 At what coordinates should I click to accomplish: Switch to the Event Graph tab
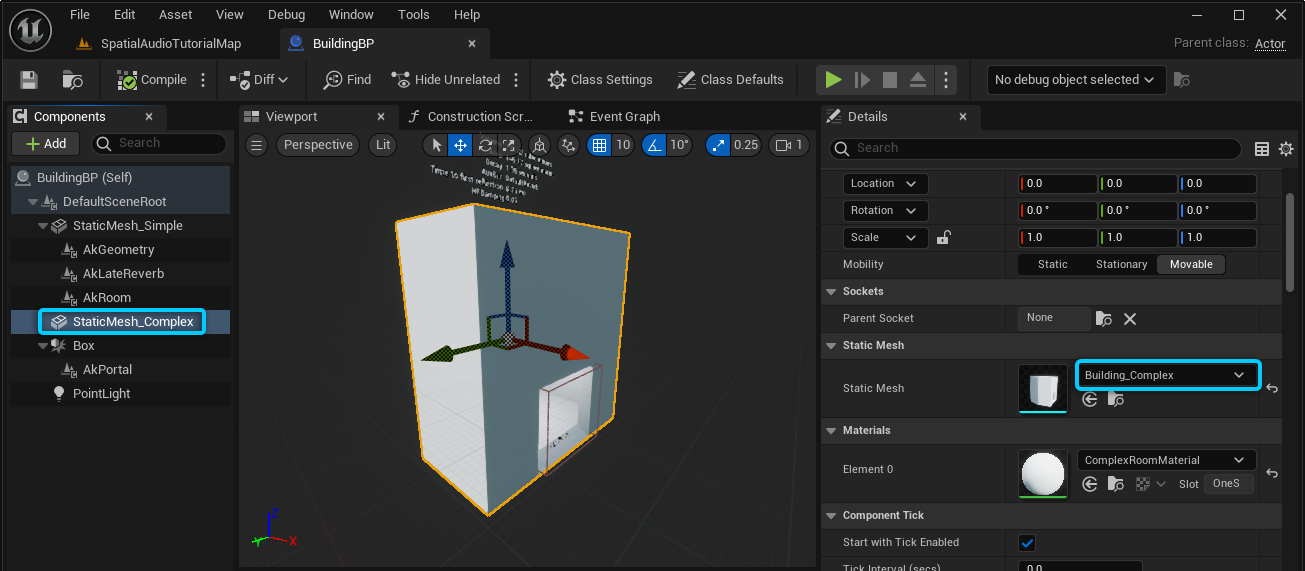(x=624, y=117)
